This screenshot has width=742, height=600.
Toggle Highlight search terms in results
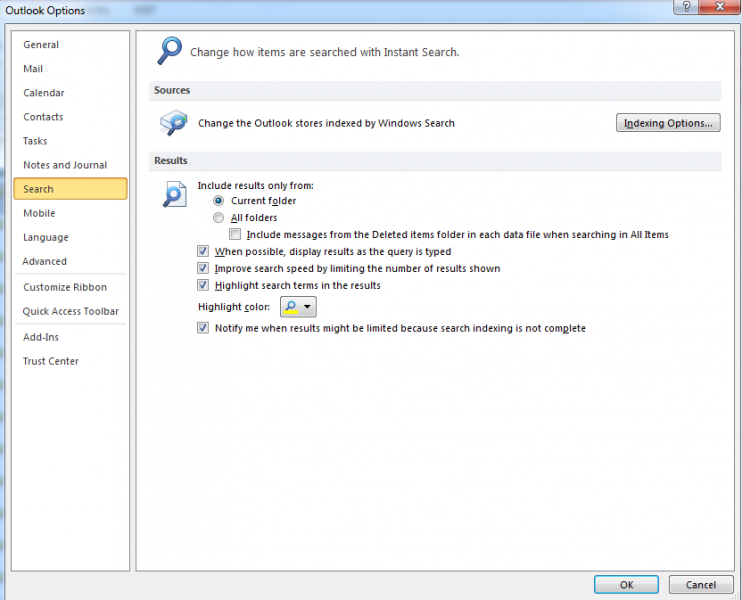(x=204, y=286)
